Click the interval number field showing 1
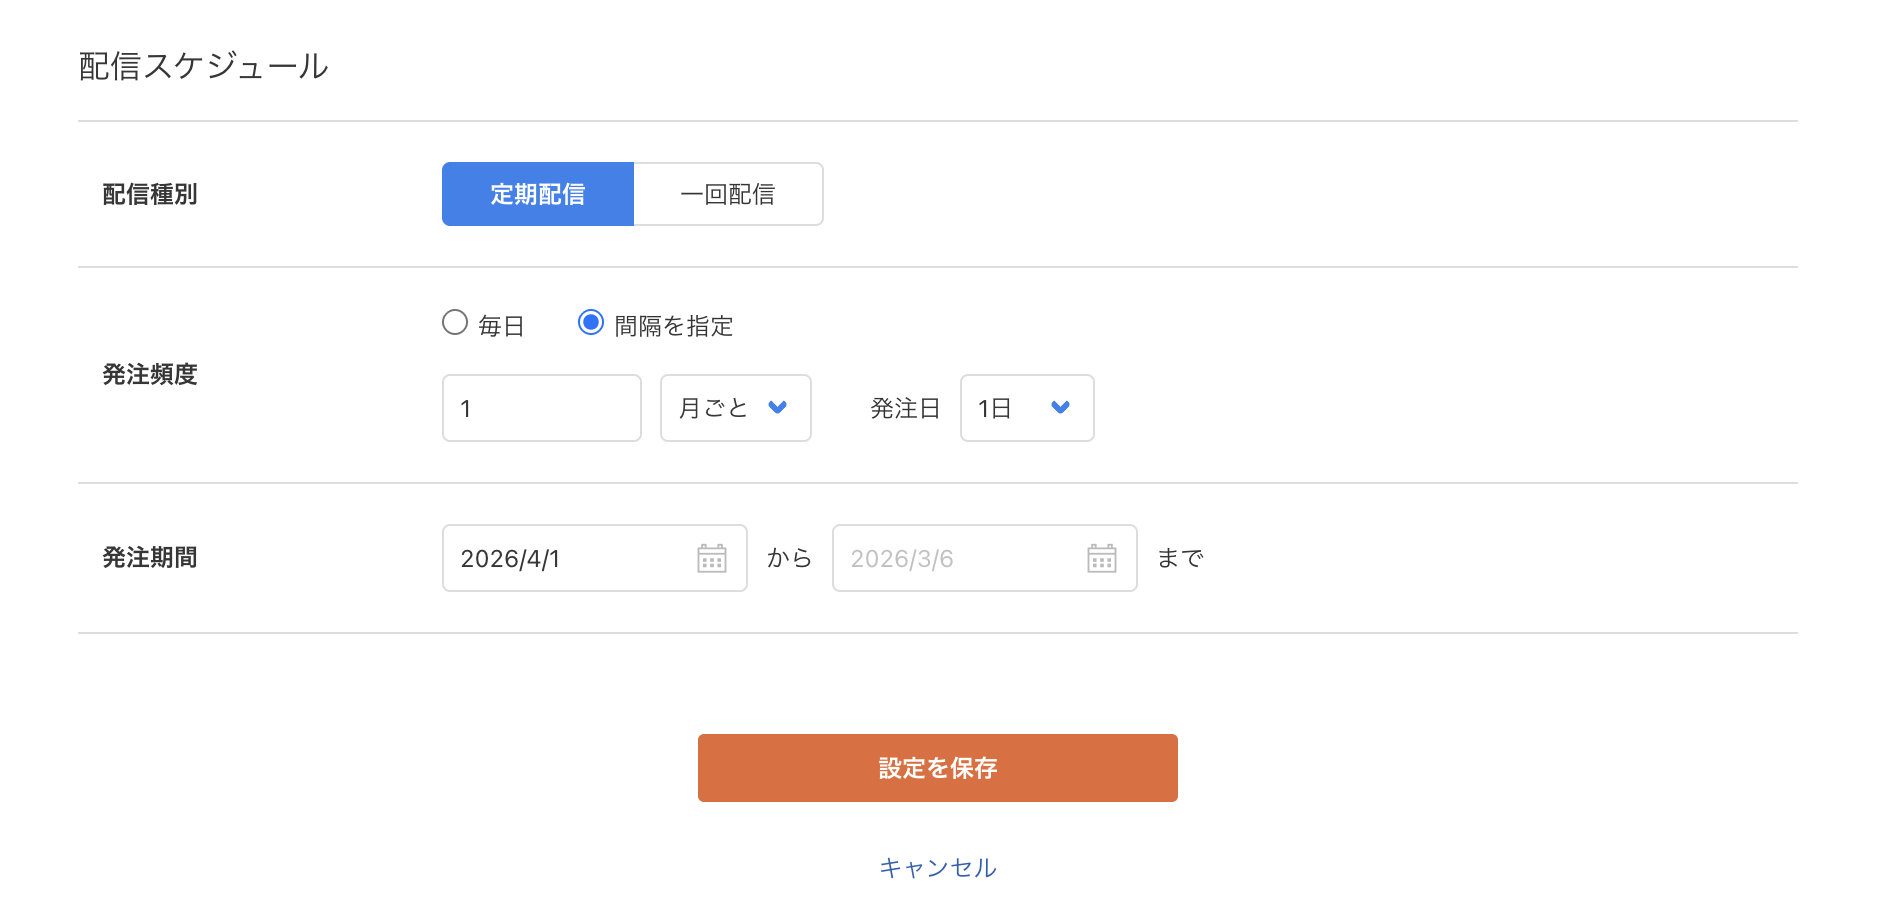 541,408
